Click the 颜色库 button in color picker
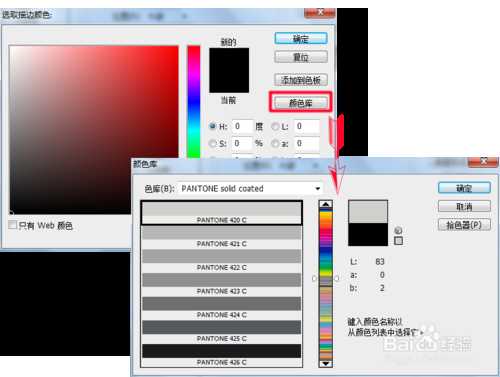The height and width of the screenshot is (377, 500). coord(301,103)
